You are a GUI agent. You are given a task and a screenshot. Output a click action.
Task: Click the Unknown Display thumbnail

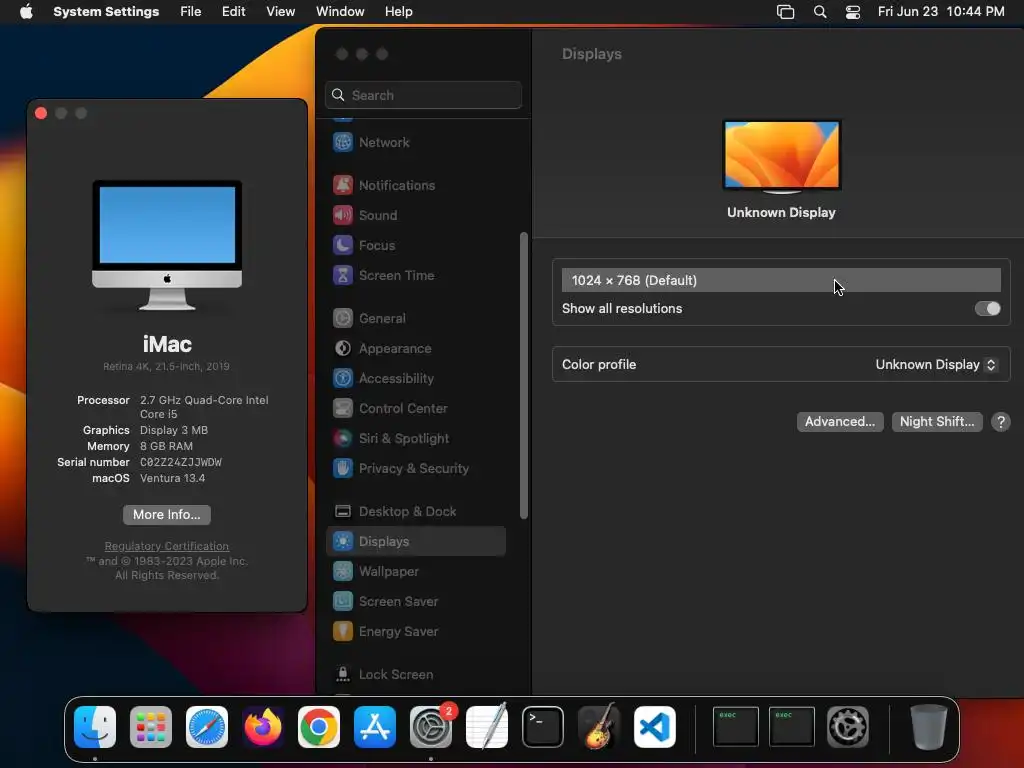point(781,155)
